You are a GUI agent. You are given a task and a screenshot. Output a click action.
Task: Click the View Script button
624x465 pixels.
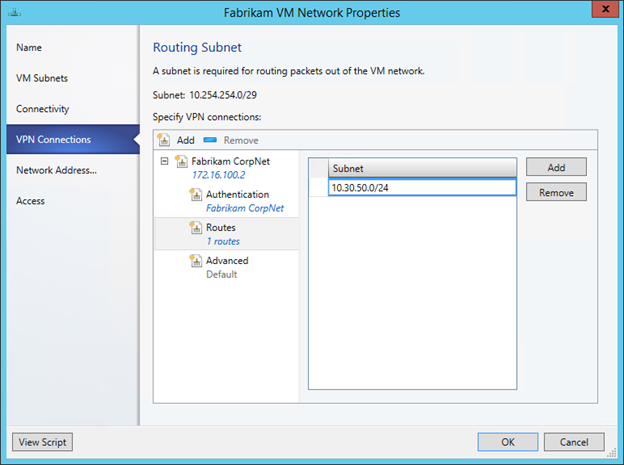click(42, 442)
